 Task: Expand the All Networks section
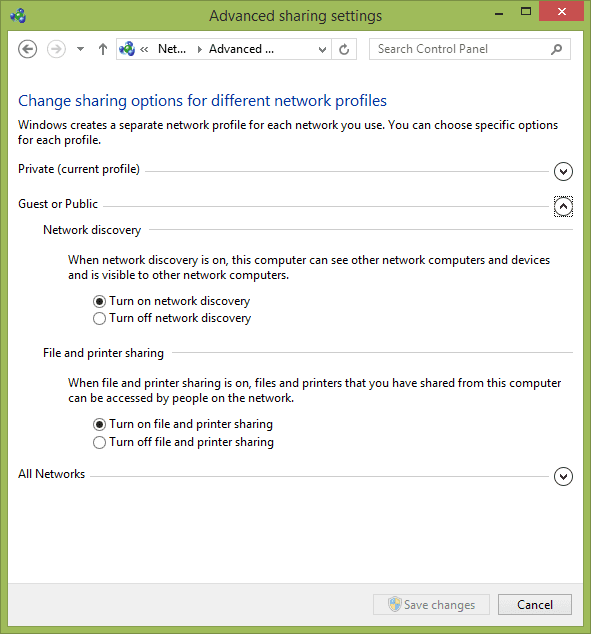563,476
